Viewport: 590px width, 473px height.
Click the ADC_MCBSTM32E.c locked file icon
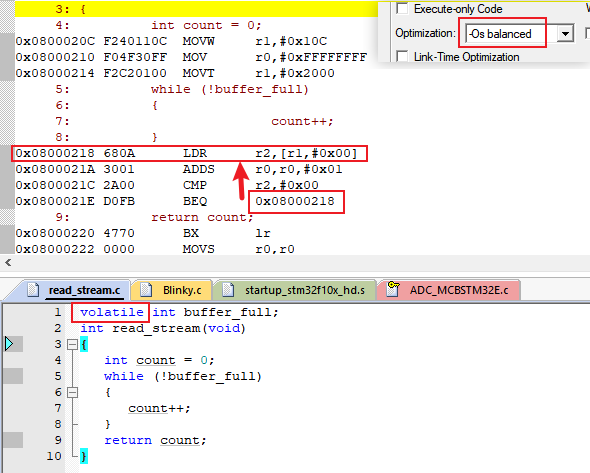point(393,289)
